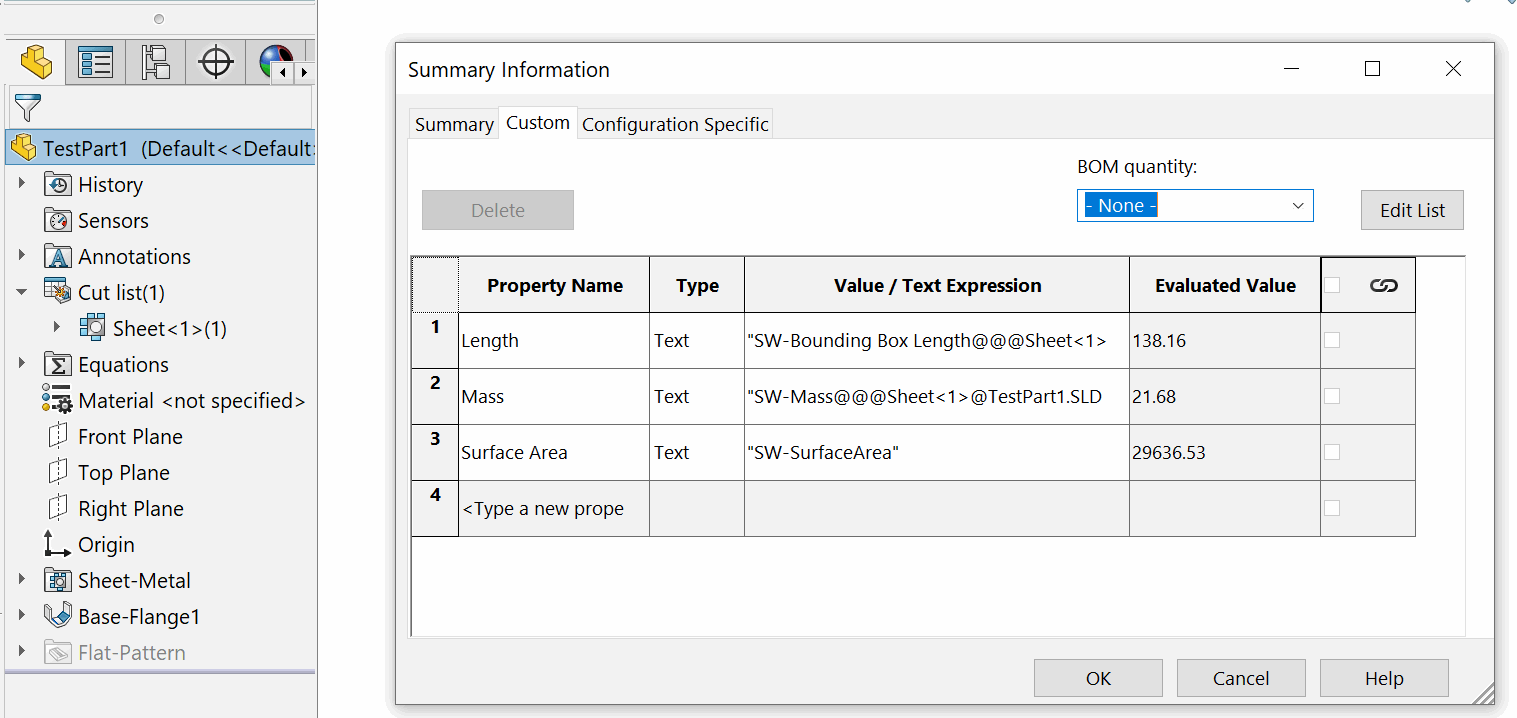Select row header number 2

point(435,396)
